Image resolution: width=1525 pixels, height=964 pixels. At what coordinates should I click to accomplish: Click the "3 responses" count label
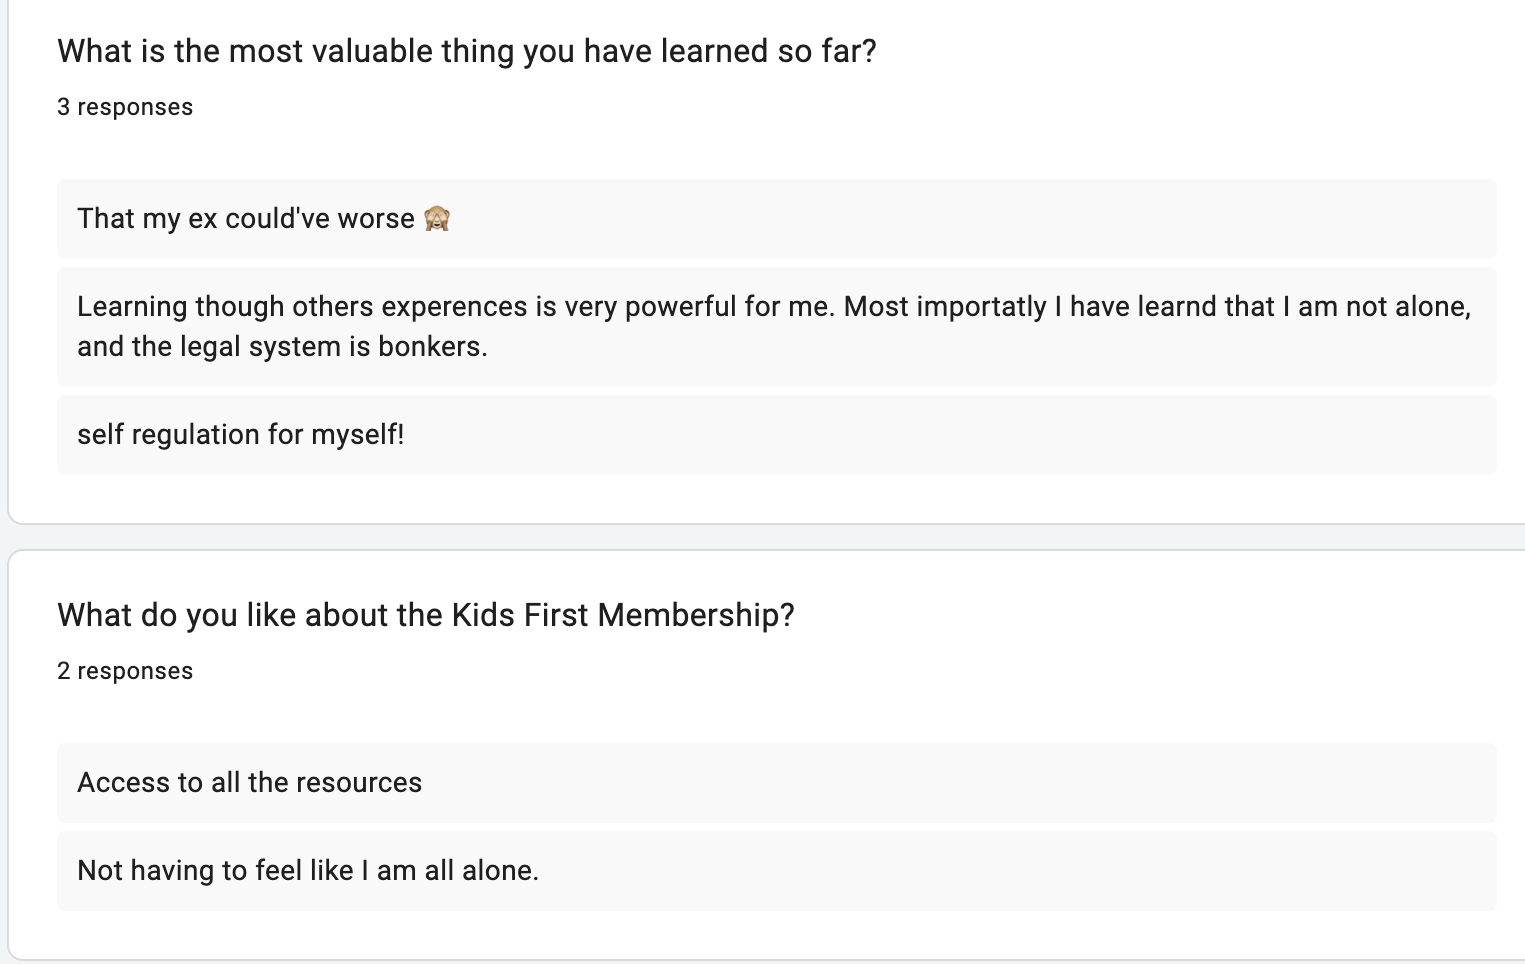pos(125,107)
